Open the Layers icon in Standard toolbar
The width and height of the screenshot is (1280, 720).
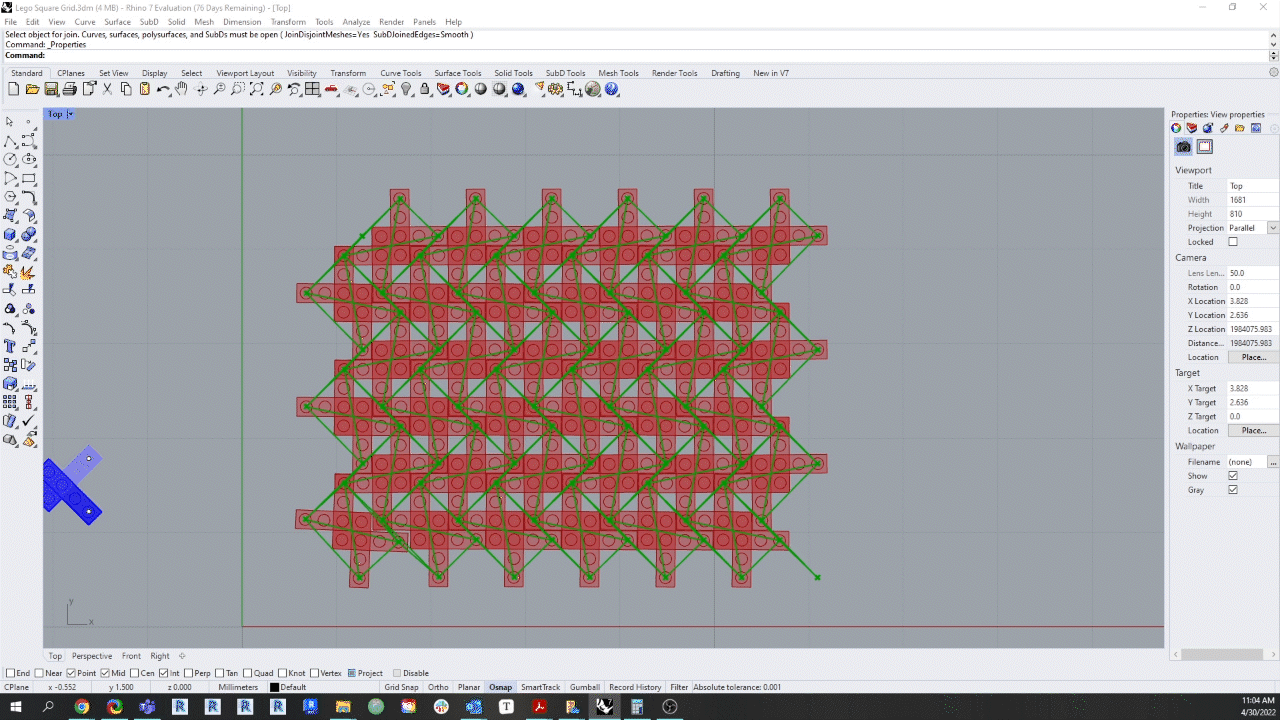click(x=444, y=89)
